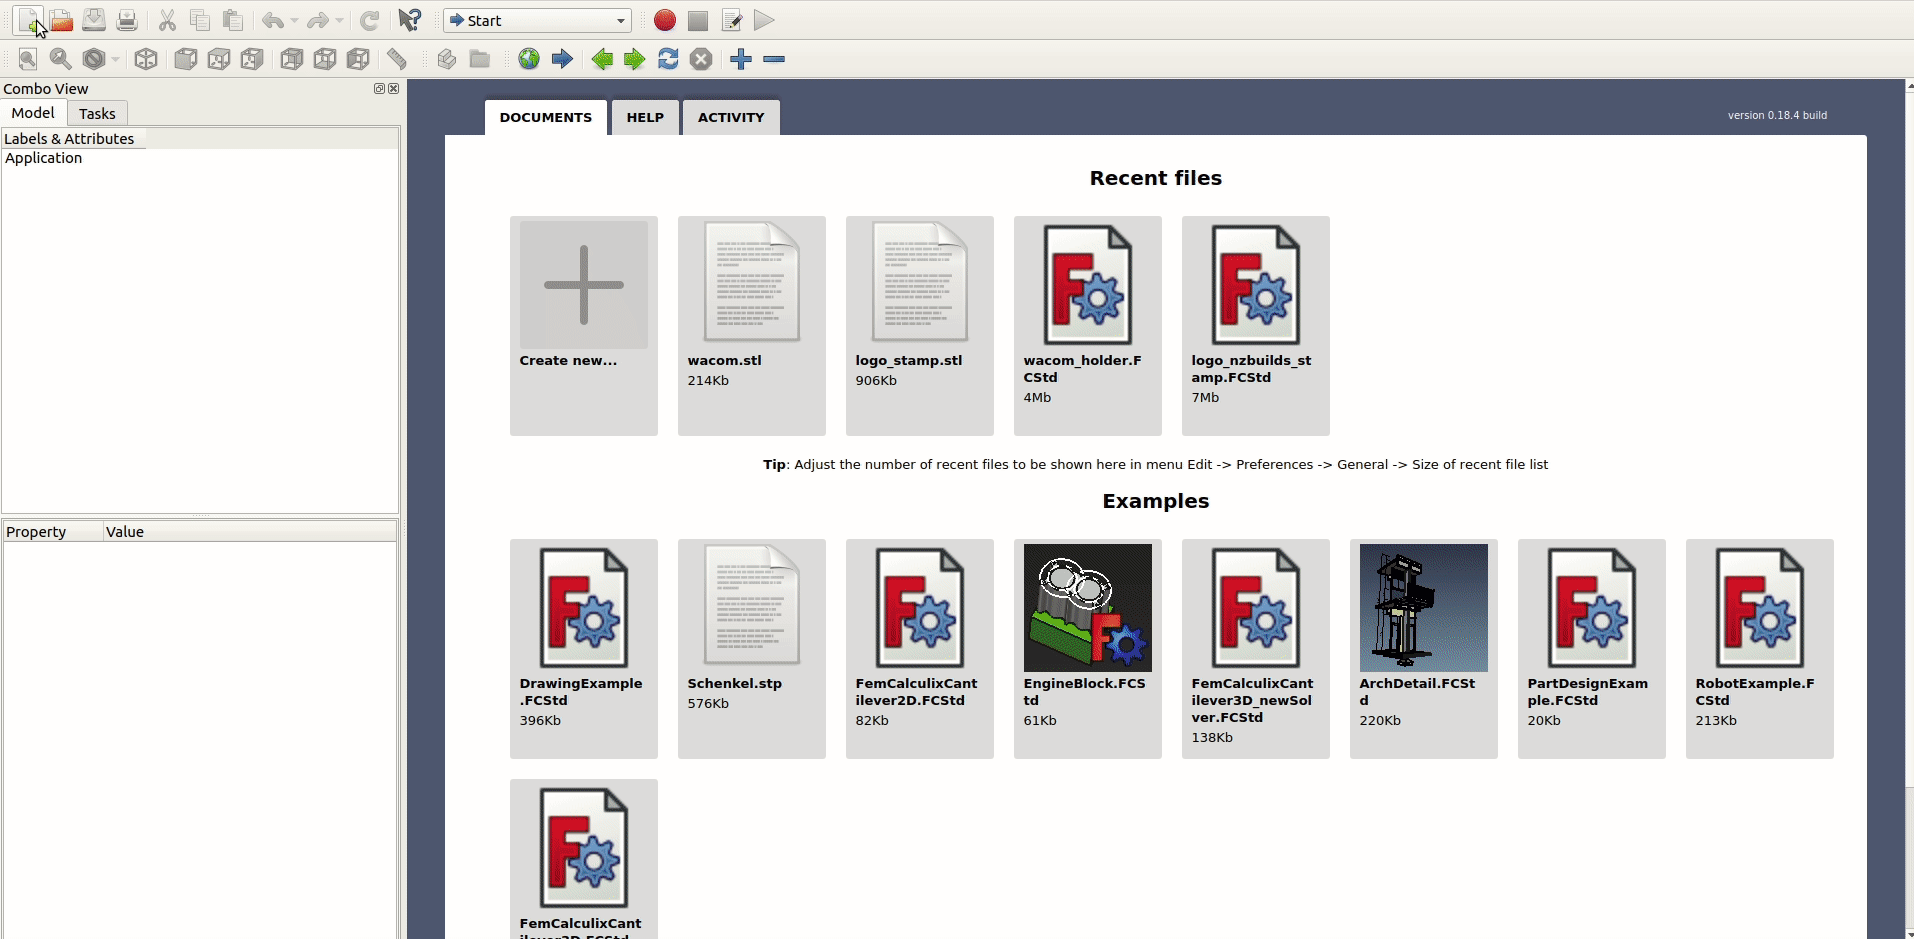Click the Create new... tile
Viewport: 1914px width, 939px height.
pyautogui.click(x=584, y=326)
